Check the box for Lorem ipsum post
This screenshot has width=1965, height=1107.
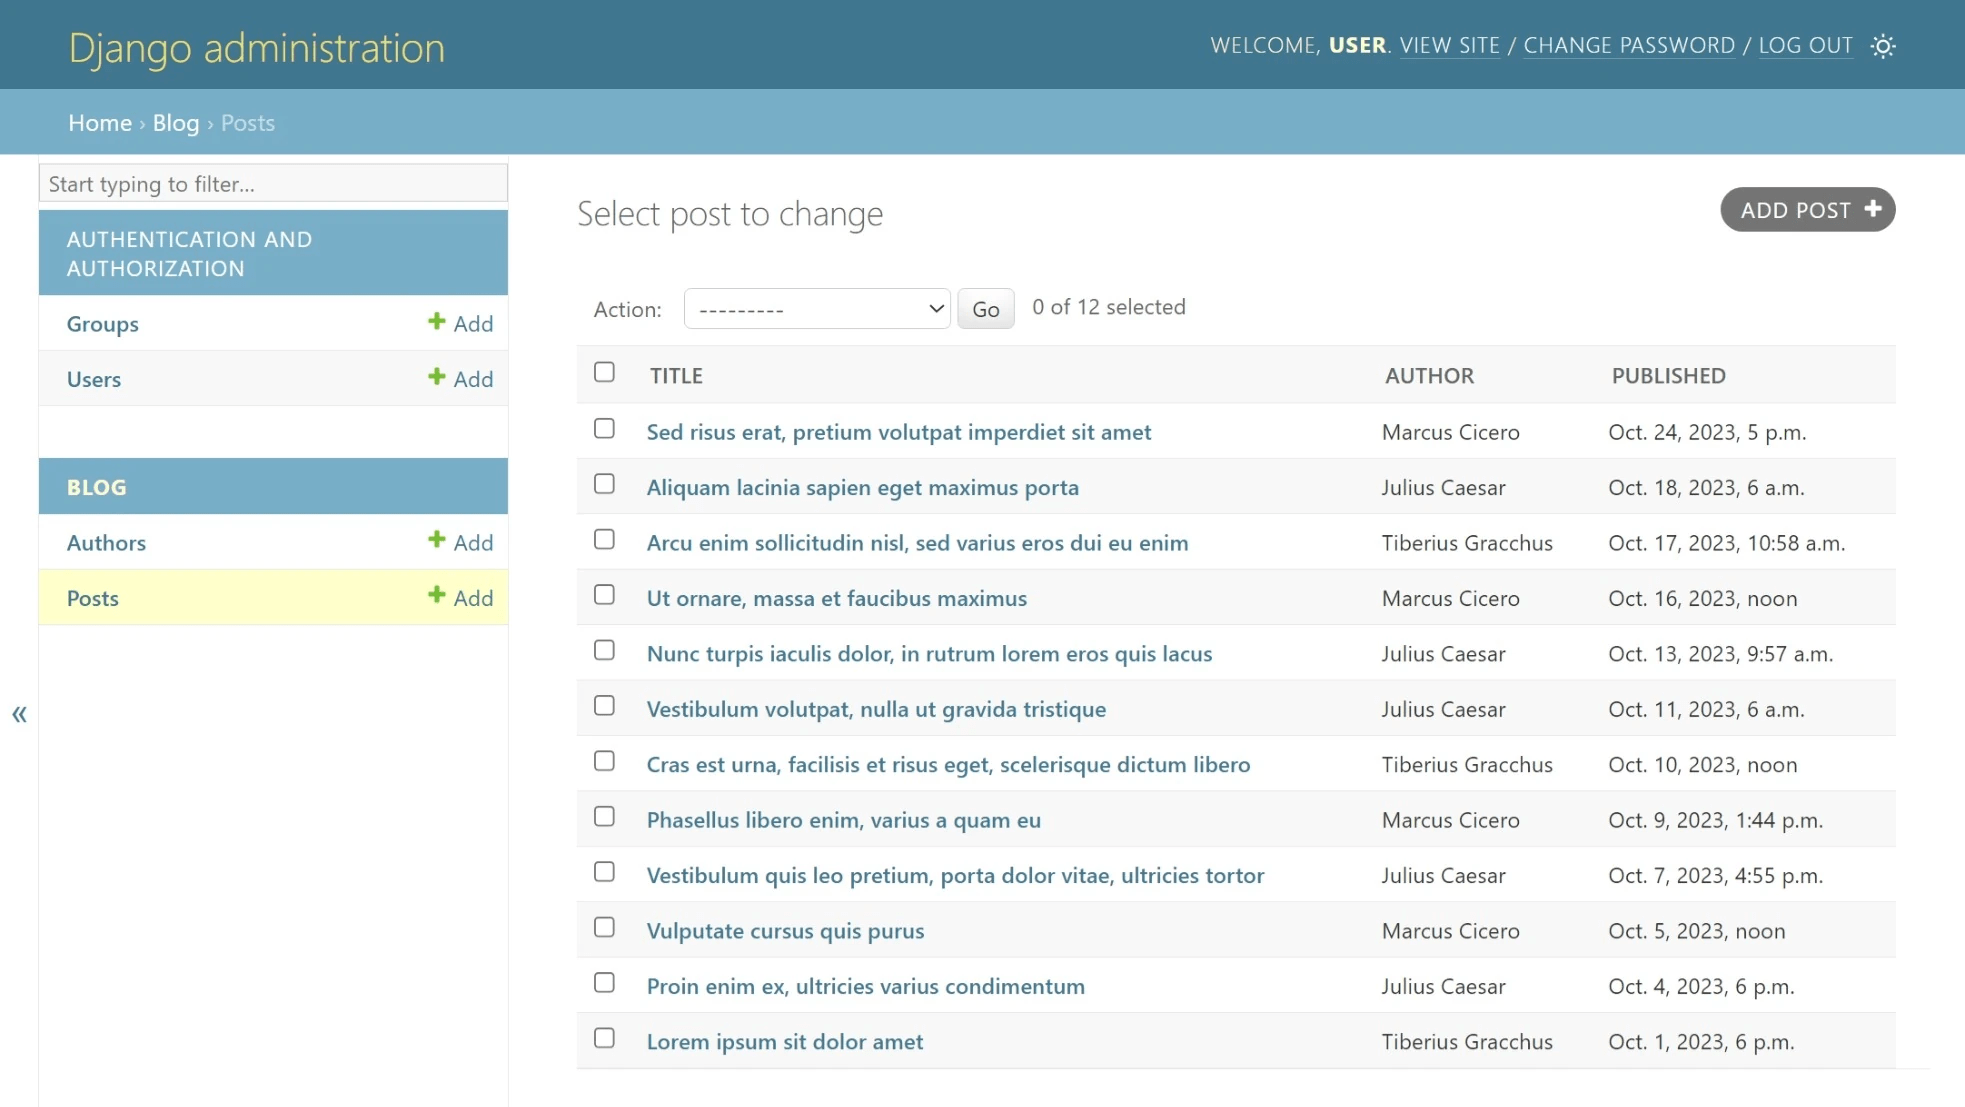pyautogui.click(x=604, y=1038)
